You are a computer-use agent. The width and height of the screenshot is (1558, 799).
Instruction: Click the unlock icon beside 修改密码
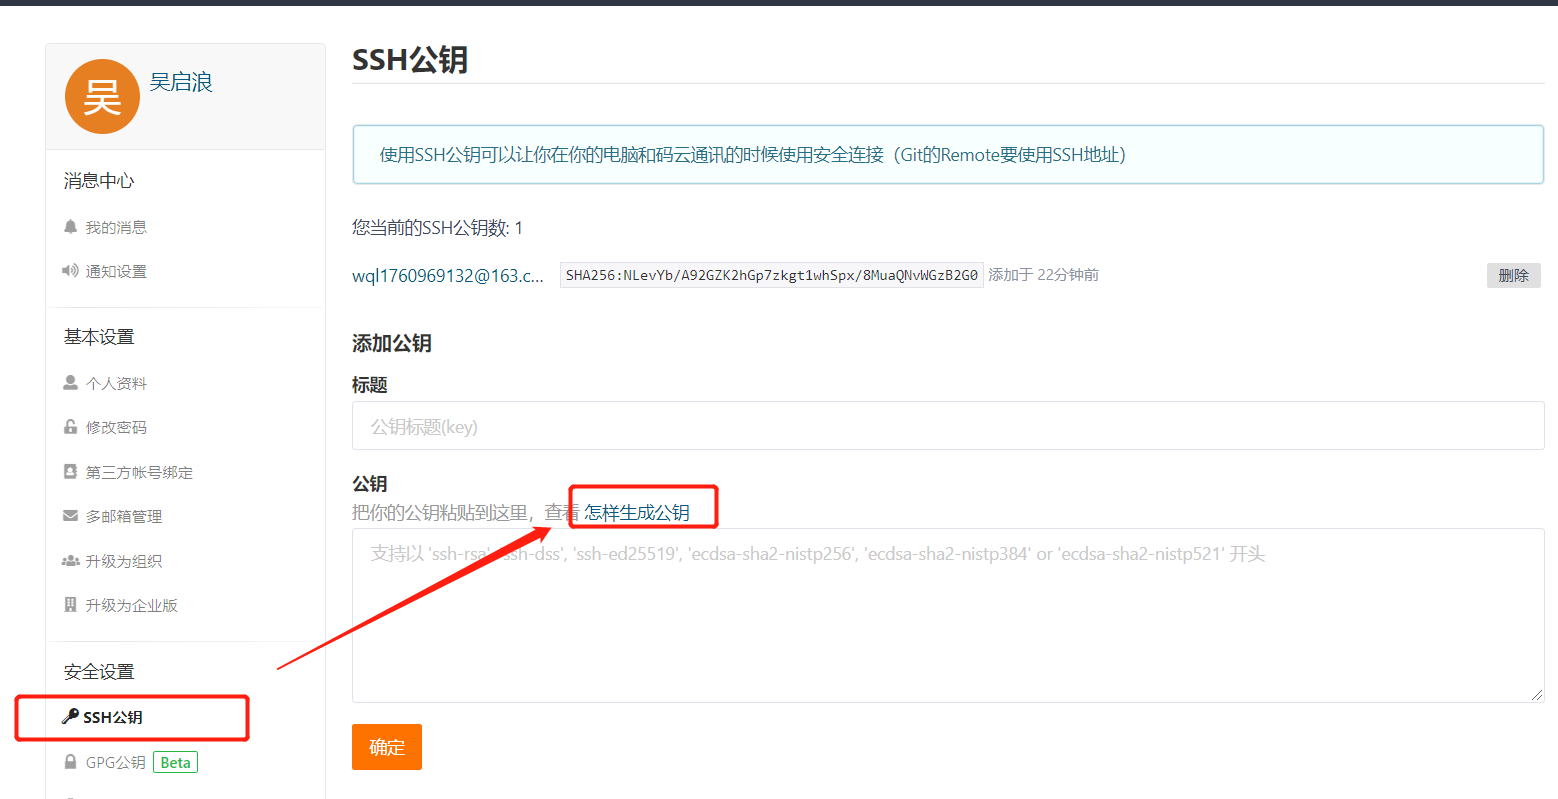(70, 427)
